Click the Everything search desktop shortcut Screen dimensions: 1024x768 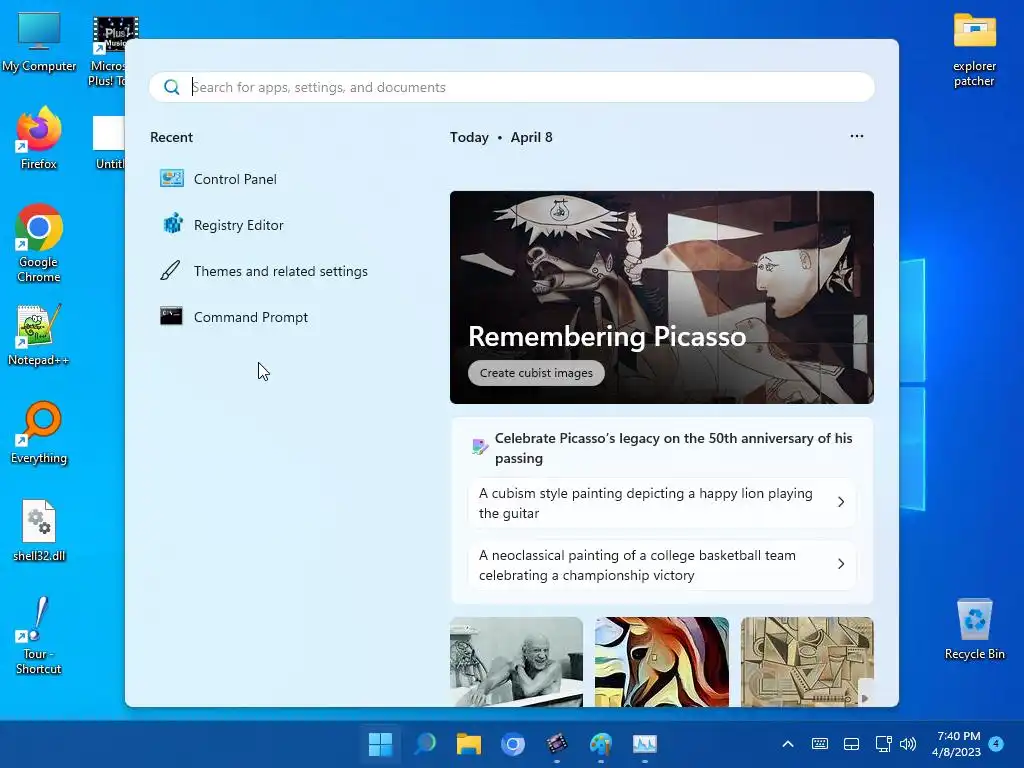39,432
